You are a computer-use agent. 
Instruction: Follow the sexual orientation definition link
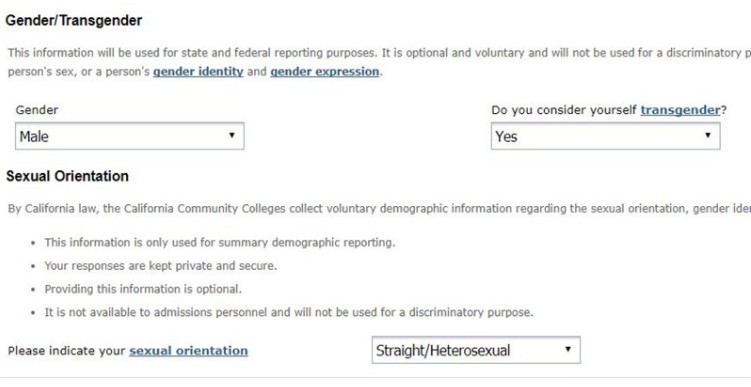click(x=188, y=351)
